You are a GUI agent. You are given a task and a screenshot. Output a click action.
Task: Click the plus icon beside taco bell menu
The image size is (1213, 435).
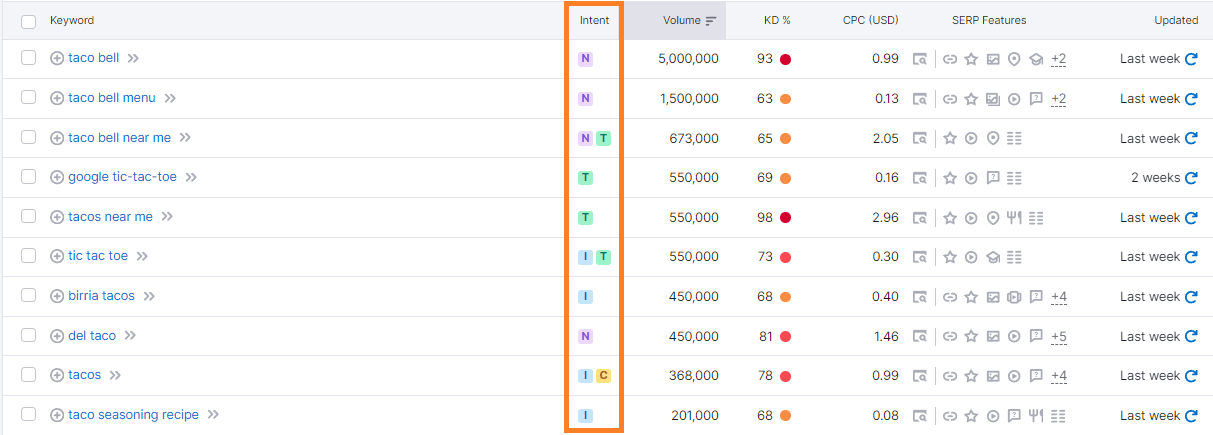(x=57, y=98)
